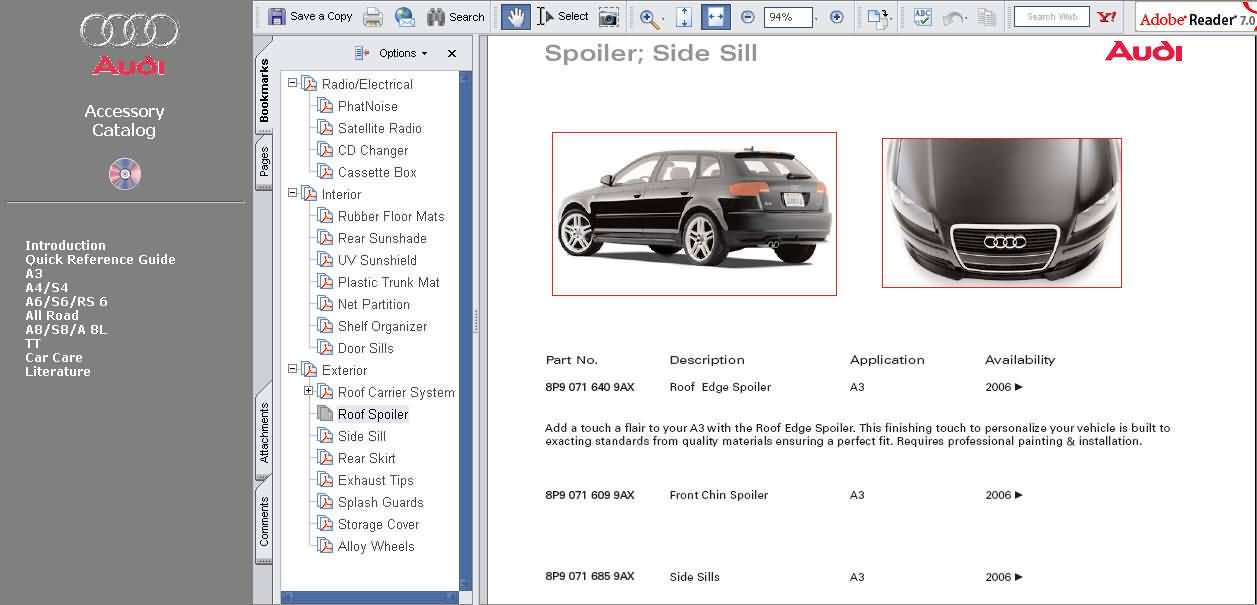The width and height of the screenshot is (1257, 605).
Task: Activate the Select text tool
Action: tap(563, 17)
